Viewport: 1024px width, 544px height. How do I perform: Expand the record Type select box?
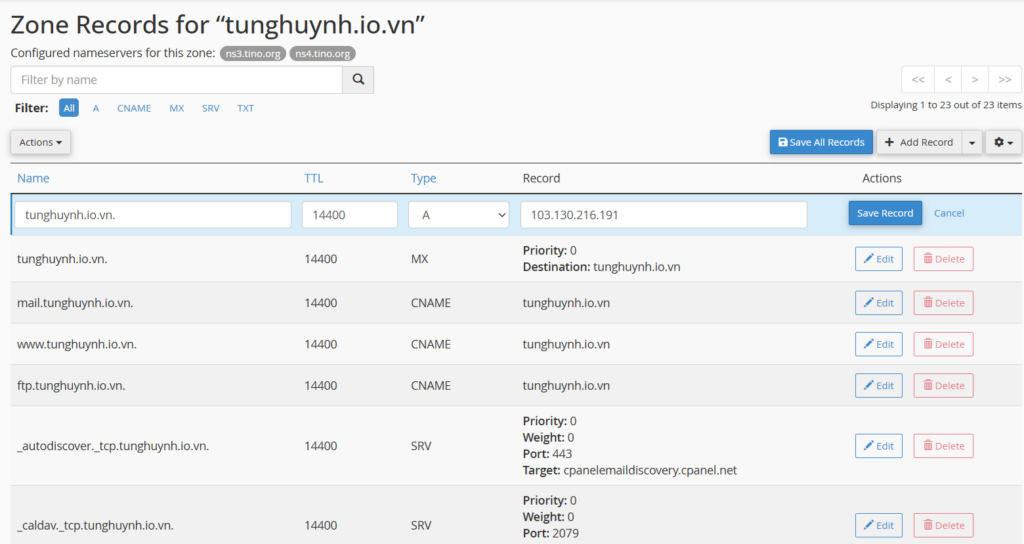459,214
